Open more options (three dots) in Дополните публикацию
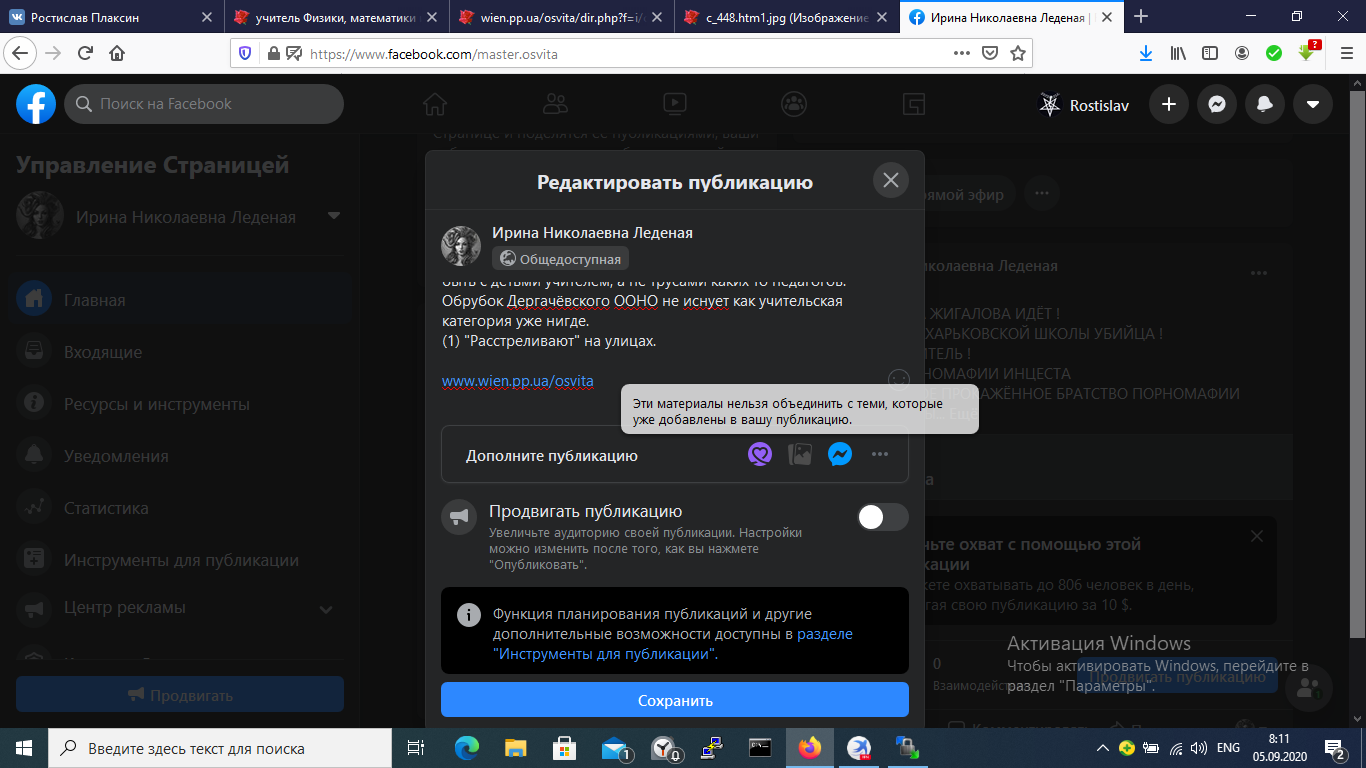 880,455
